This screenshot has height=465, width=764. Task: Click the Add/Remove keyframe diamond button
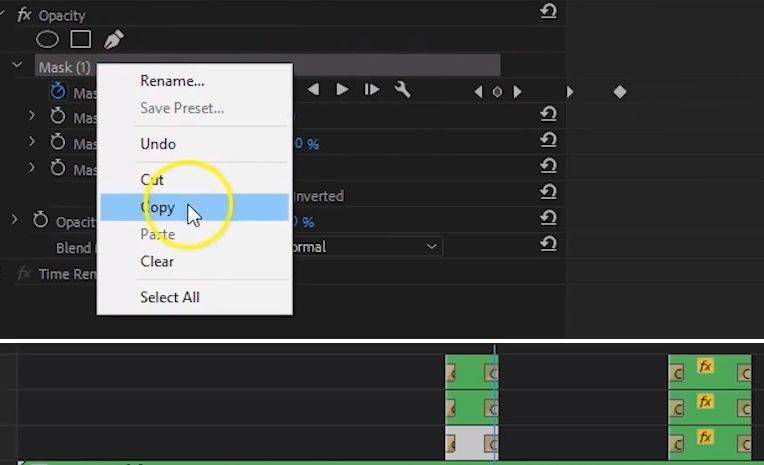pos(497,92)
